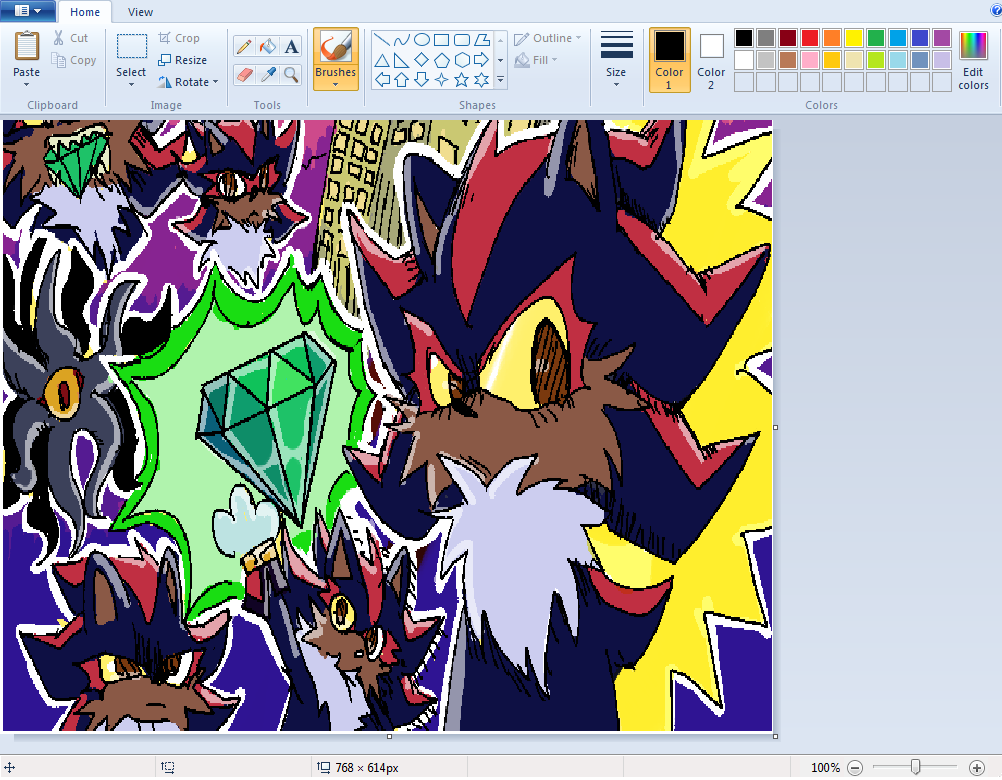Pick the Down arrow shape

(x=422, y=80)
